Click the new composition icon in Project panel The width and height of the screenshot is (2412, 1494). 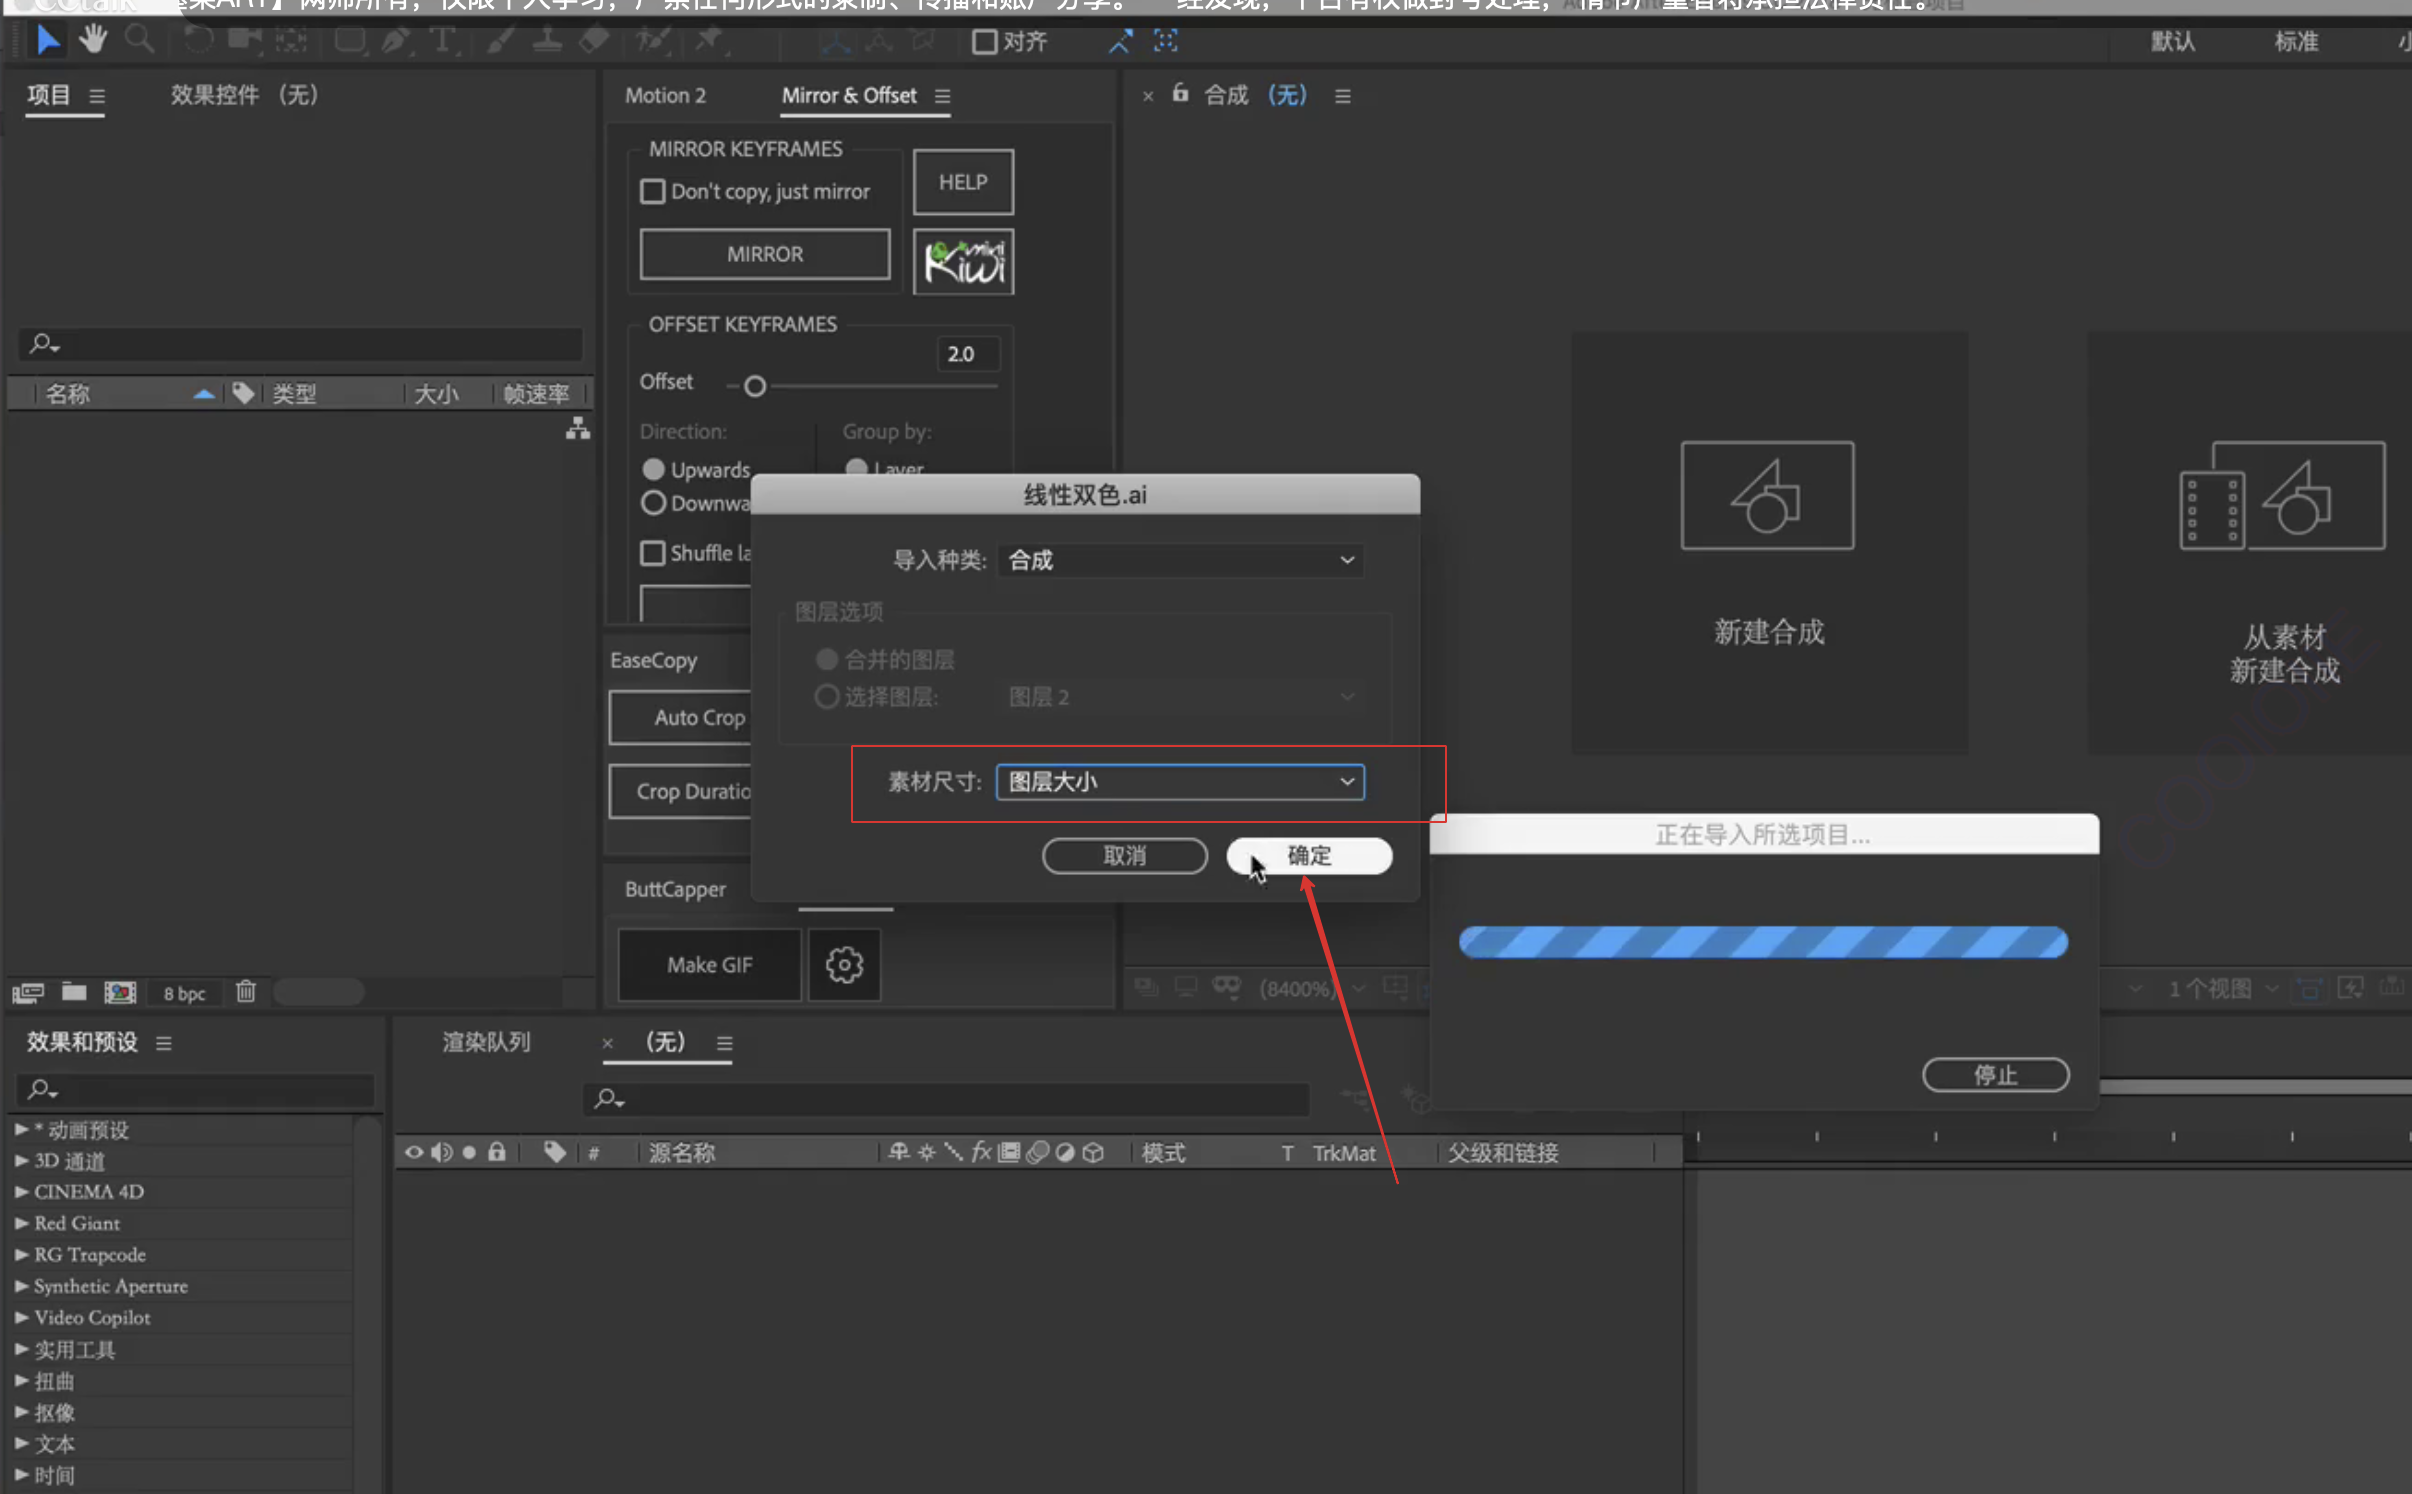[x=120, y=992]
